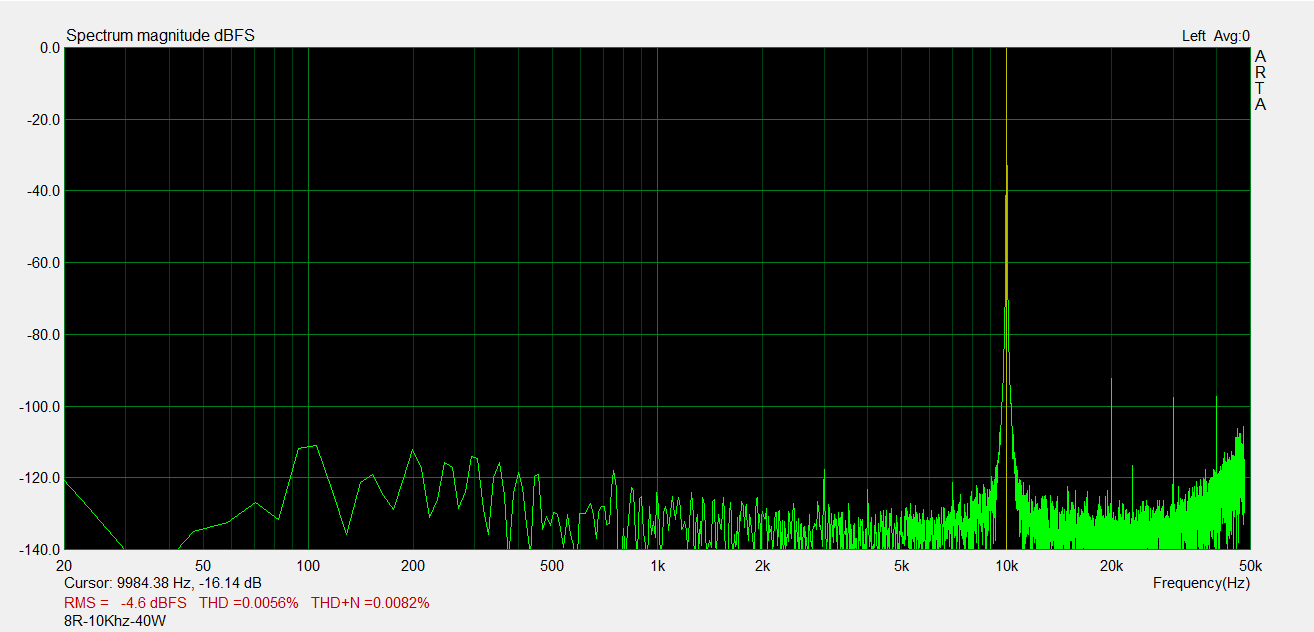
Task: Click the '8R-10Khz-40W' caption text
Action: (114, 621)
